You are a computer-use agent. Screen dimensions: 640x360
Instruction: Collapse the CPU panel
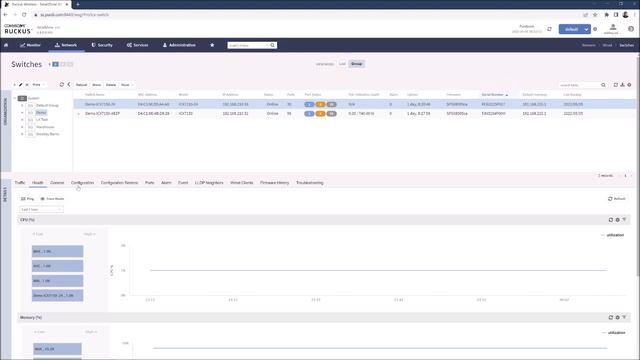point(624,220)
